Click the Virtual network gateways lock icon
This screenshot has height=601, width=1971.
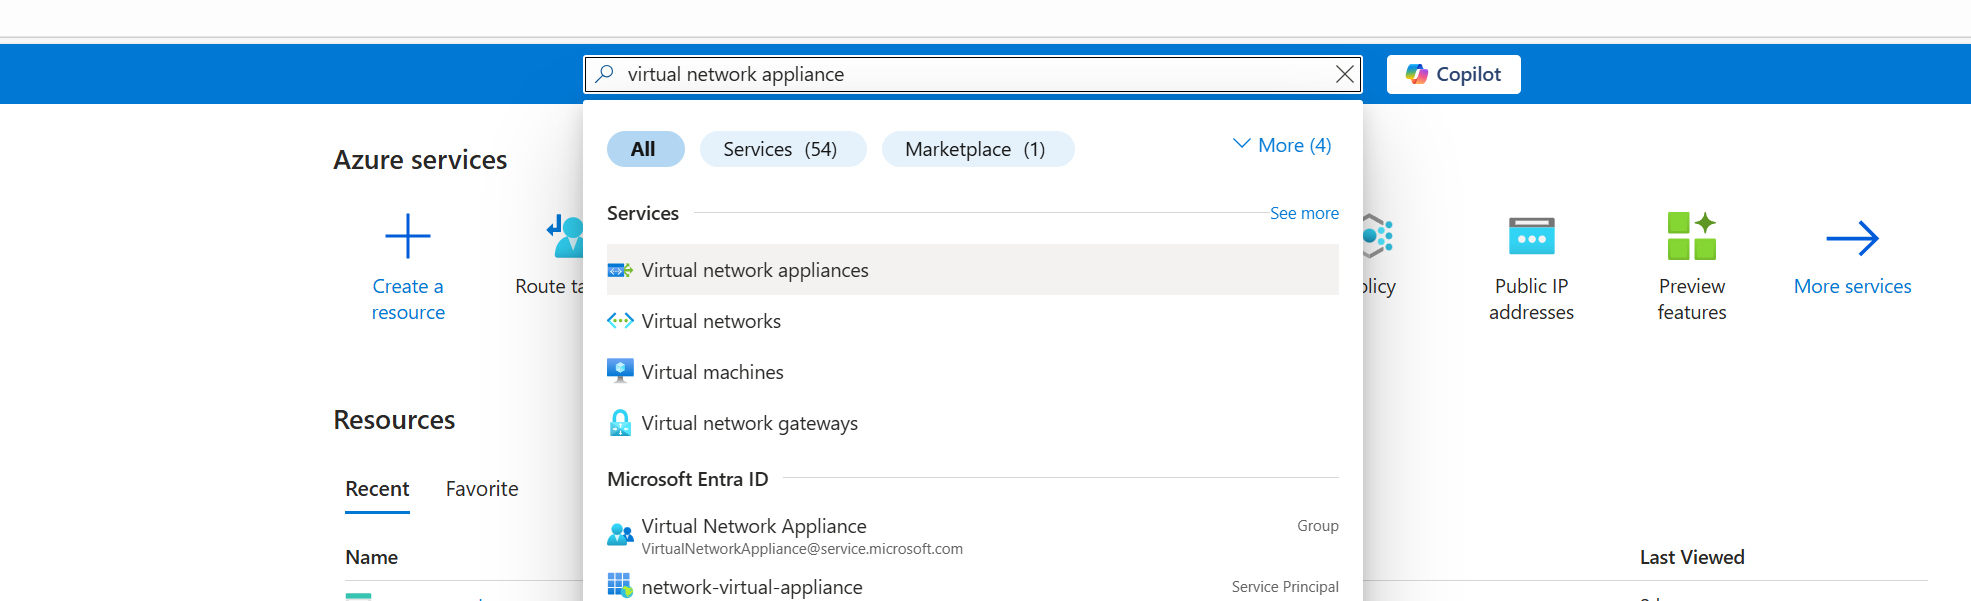point(620,423)
